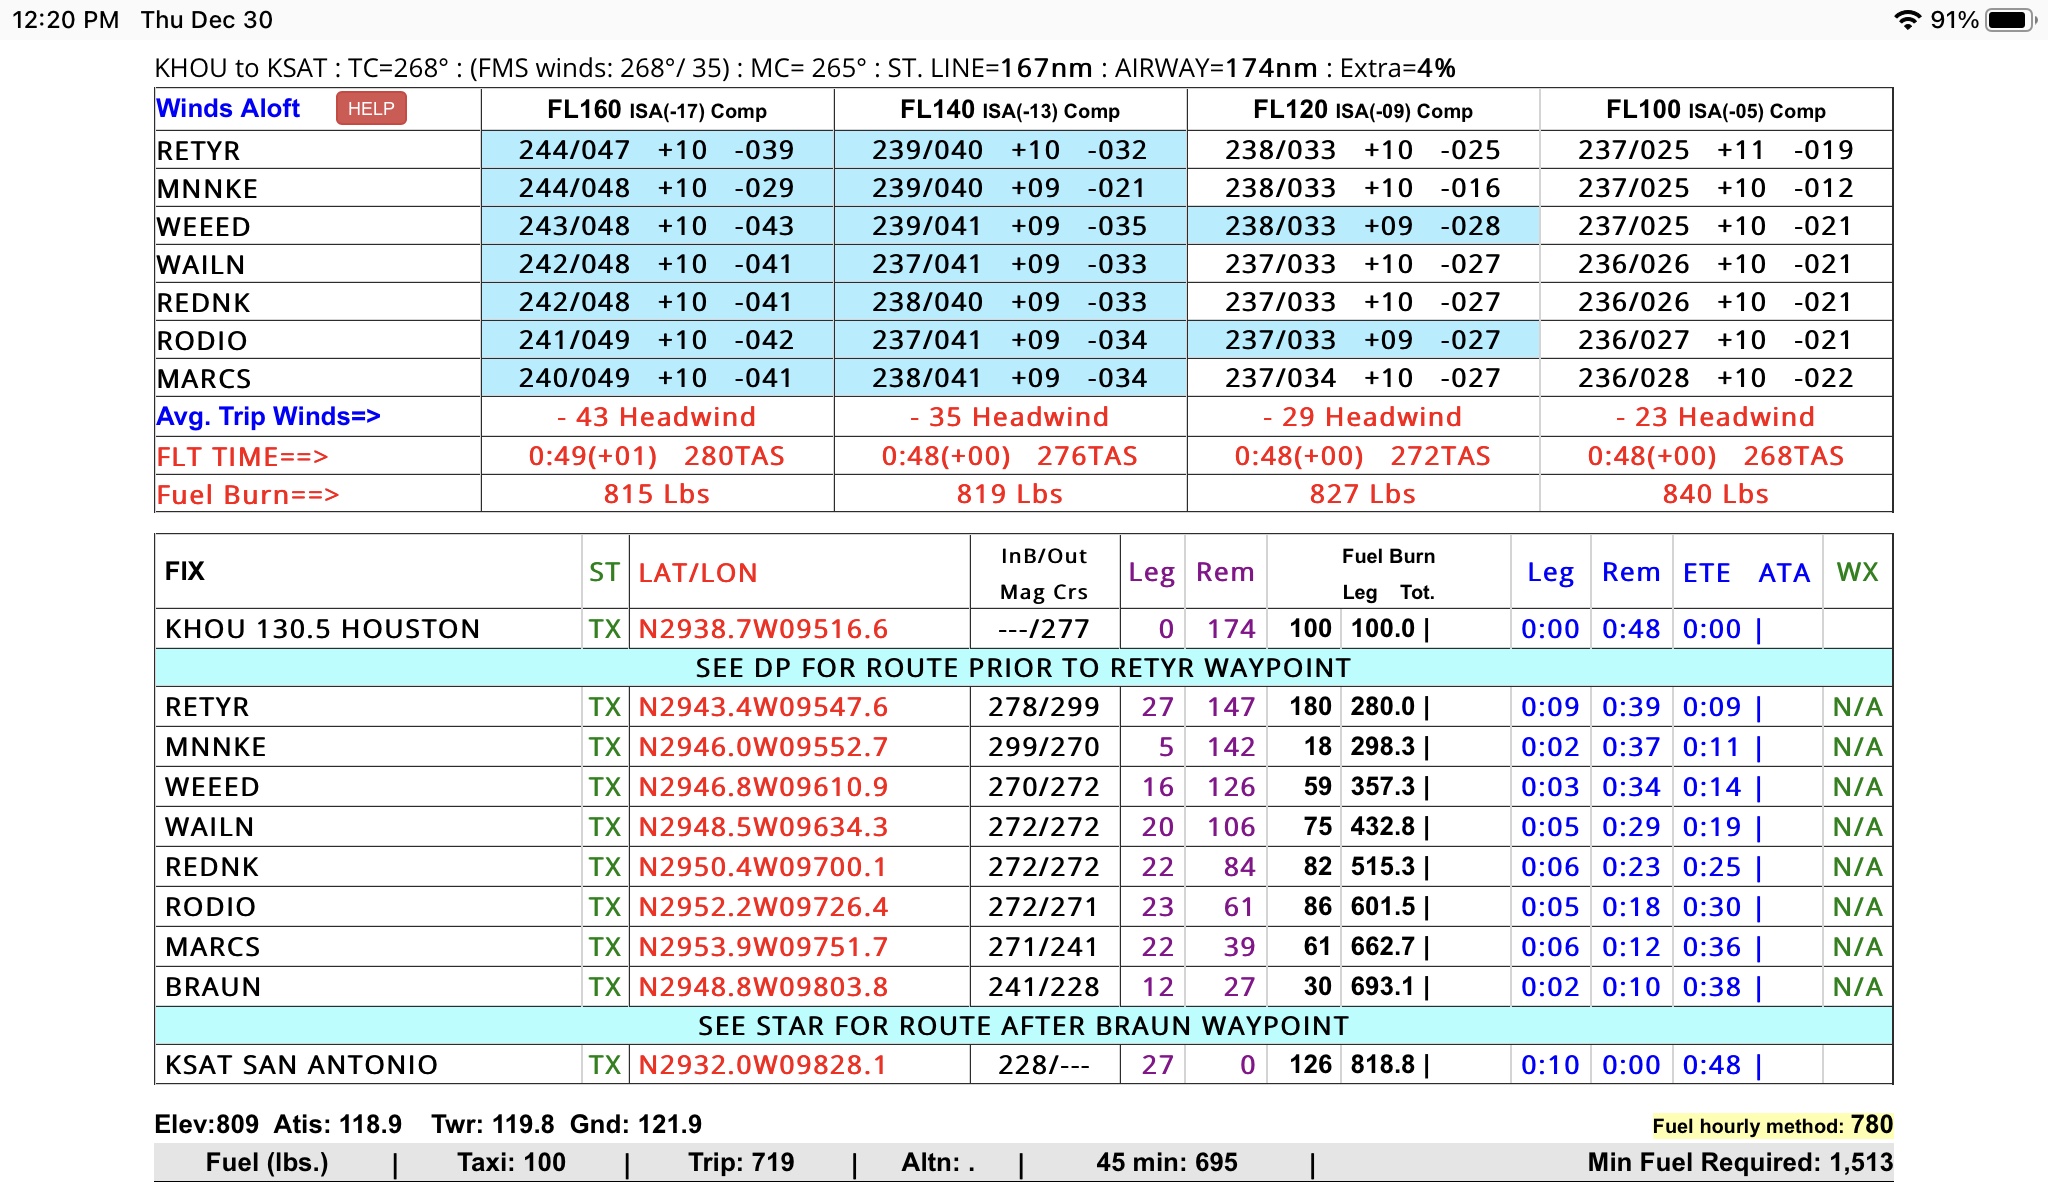Tap the 12:20 PM clock
2048x1182 pixels.
tap(65, 20)
